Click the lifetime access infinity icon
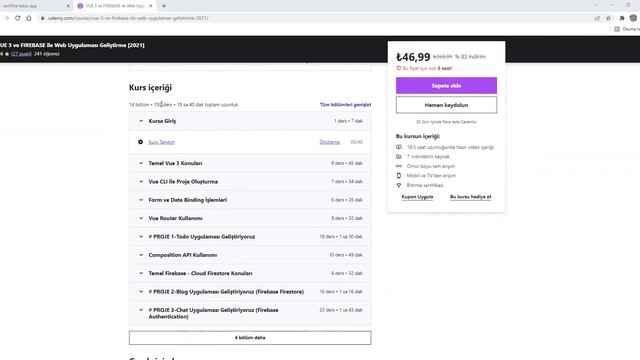This screenshot has width=640, height=360. click(x=399, y=166)
